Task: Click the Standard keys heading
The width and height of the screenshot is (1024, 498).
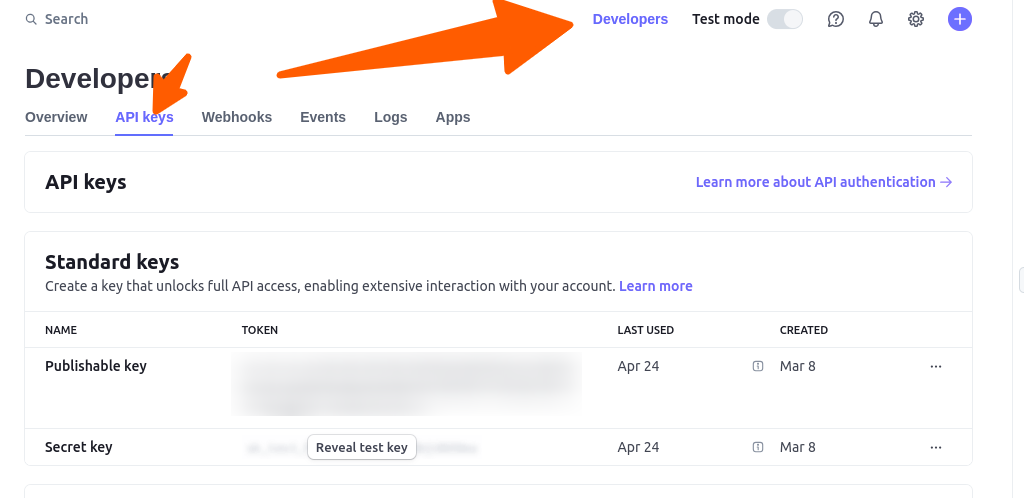Action: tap(112, 262)
